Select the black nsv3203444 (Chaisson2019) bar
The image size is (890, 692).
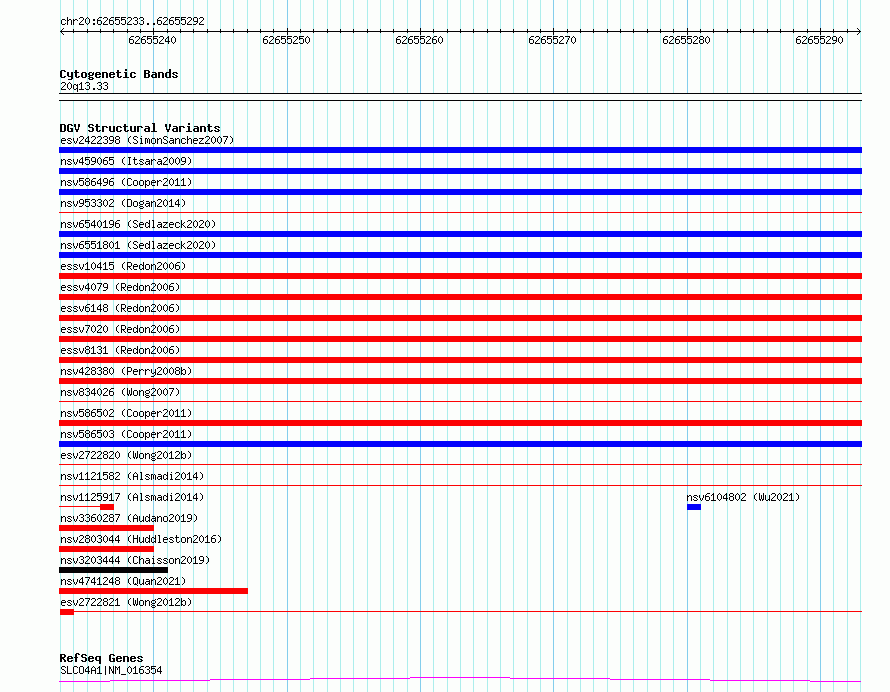(113, 570)
